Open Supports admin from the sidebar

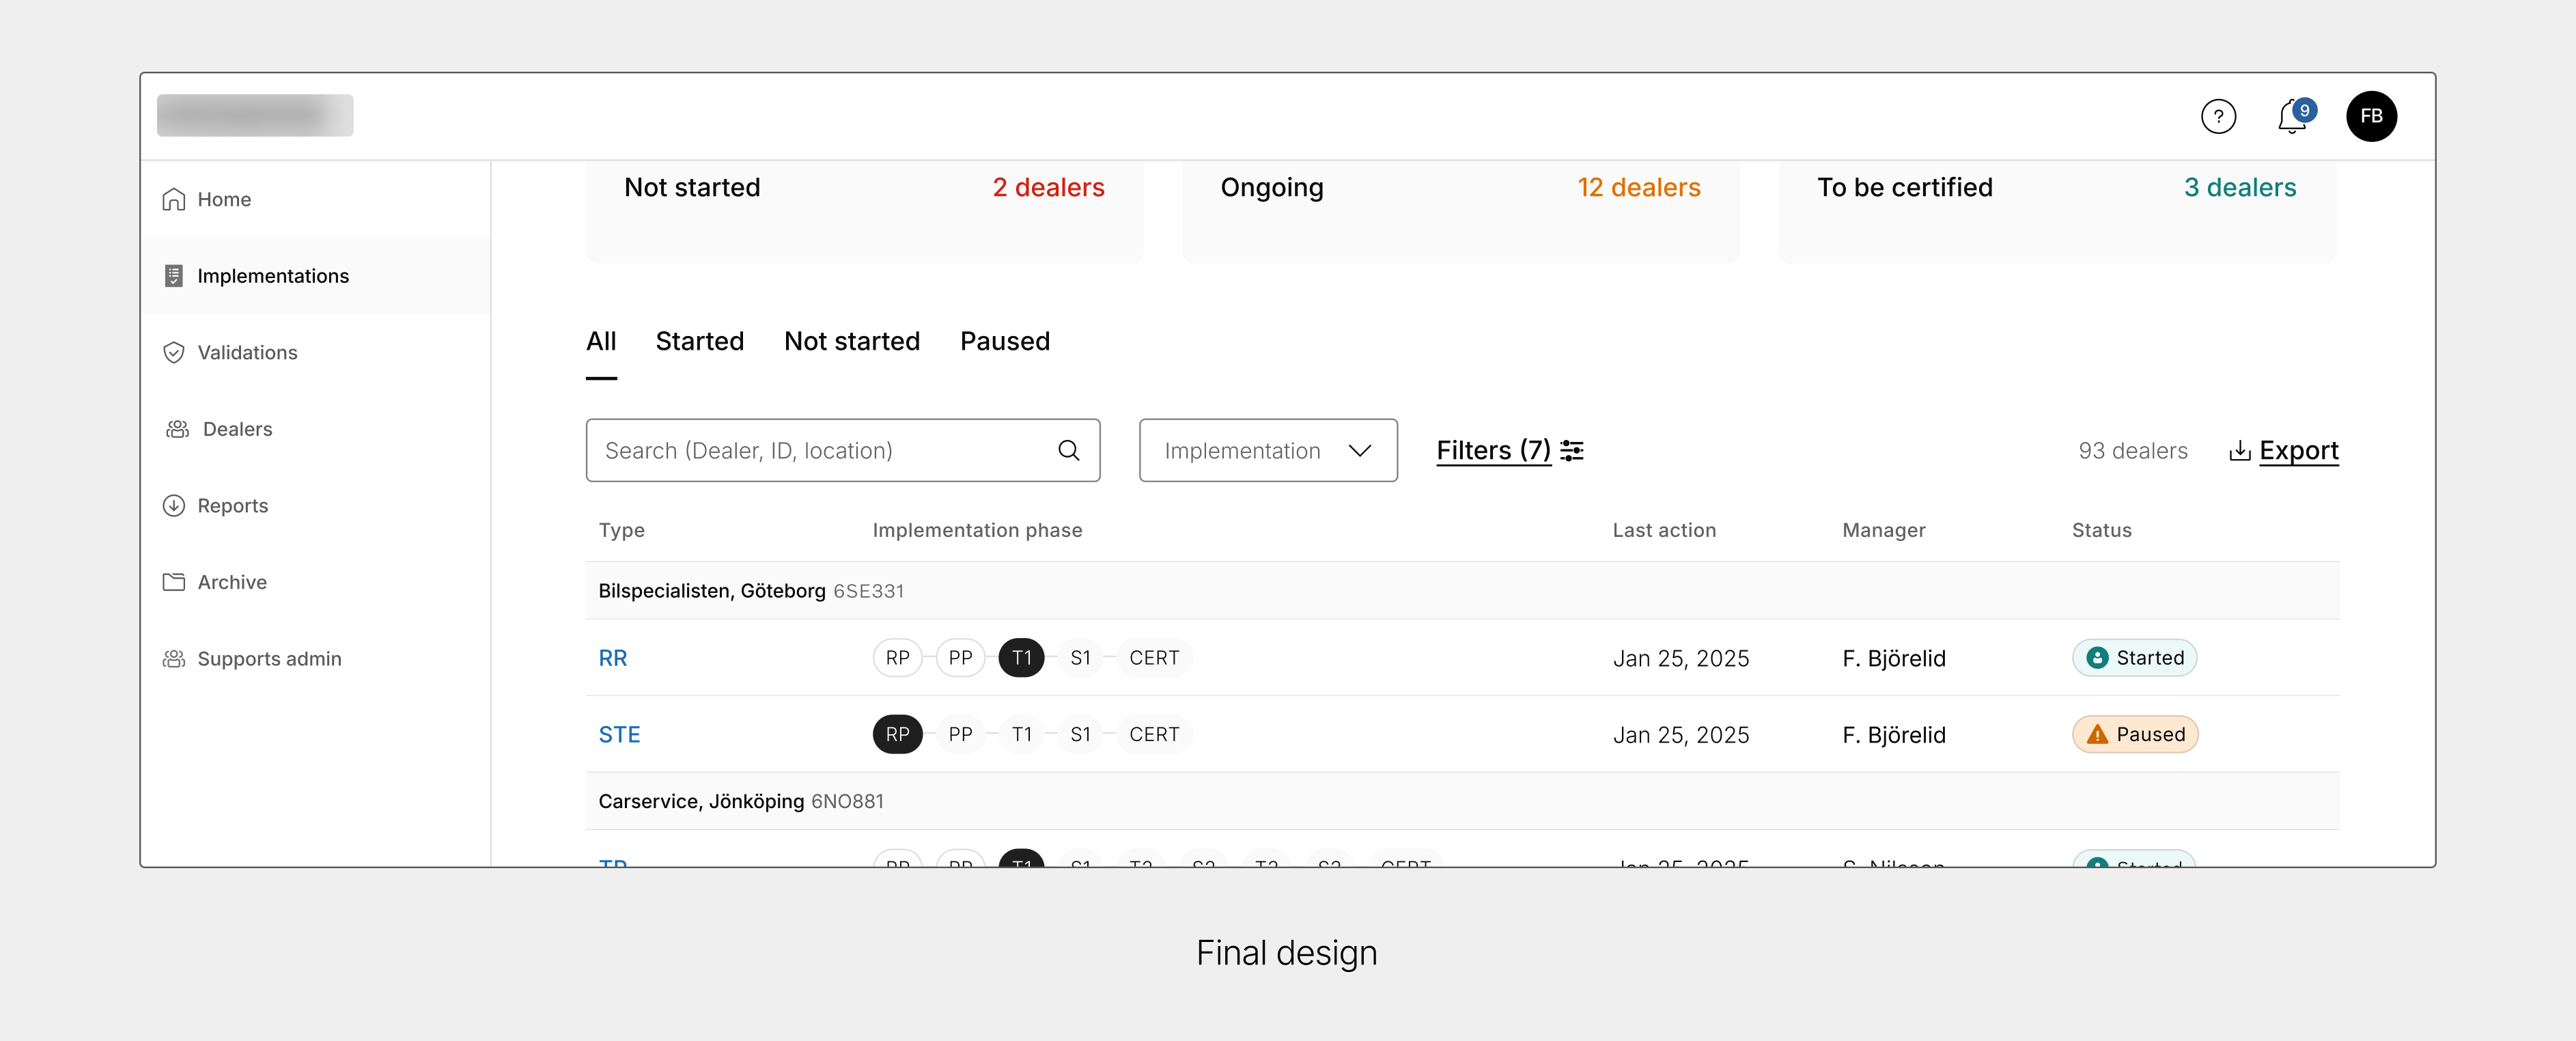pyautogui.click(x=270, y=658)
